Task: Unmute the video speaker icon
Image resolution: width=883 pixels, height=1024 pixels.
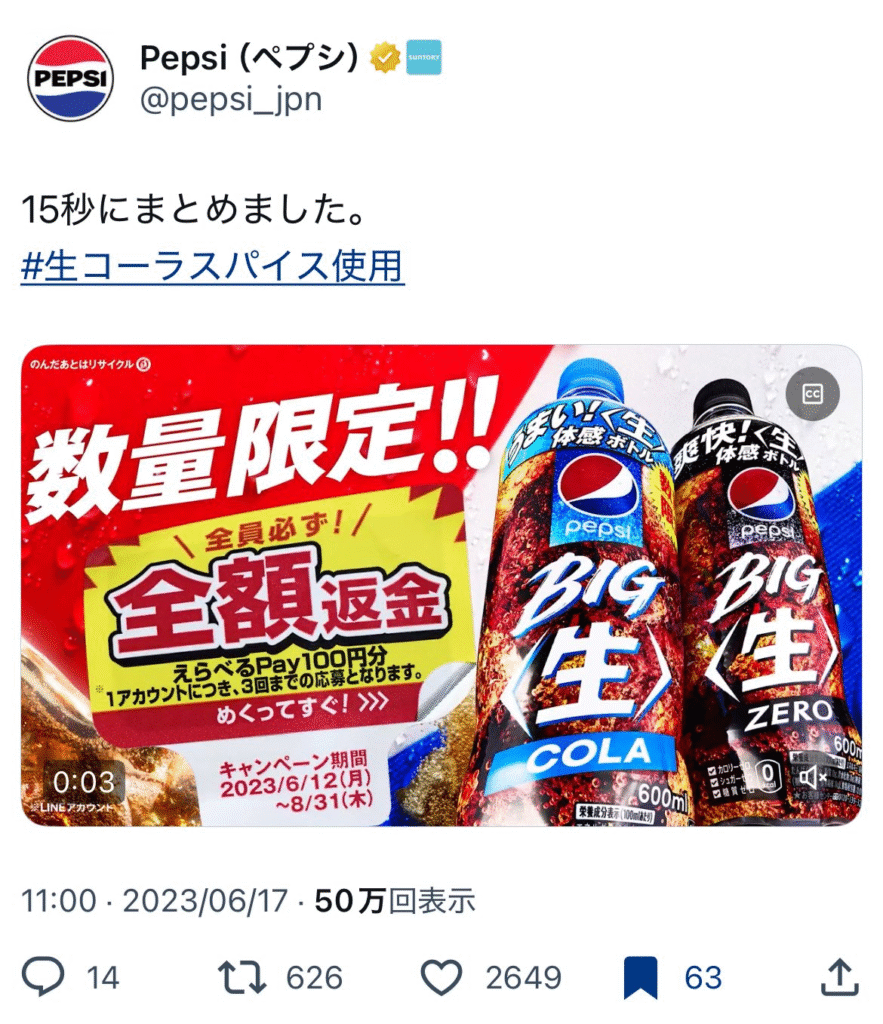Action: [813, 777]
